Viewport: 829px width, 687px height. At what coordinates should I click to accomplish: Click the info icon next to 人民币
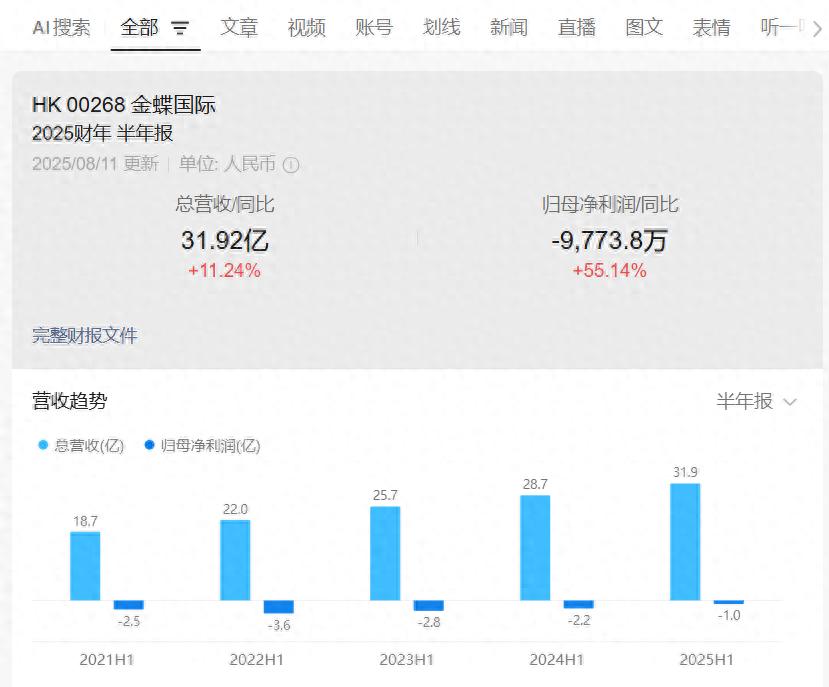click(291, 165)
